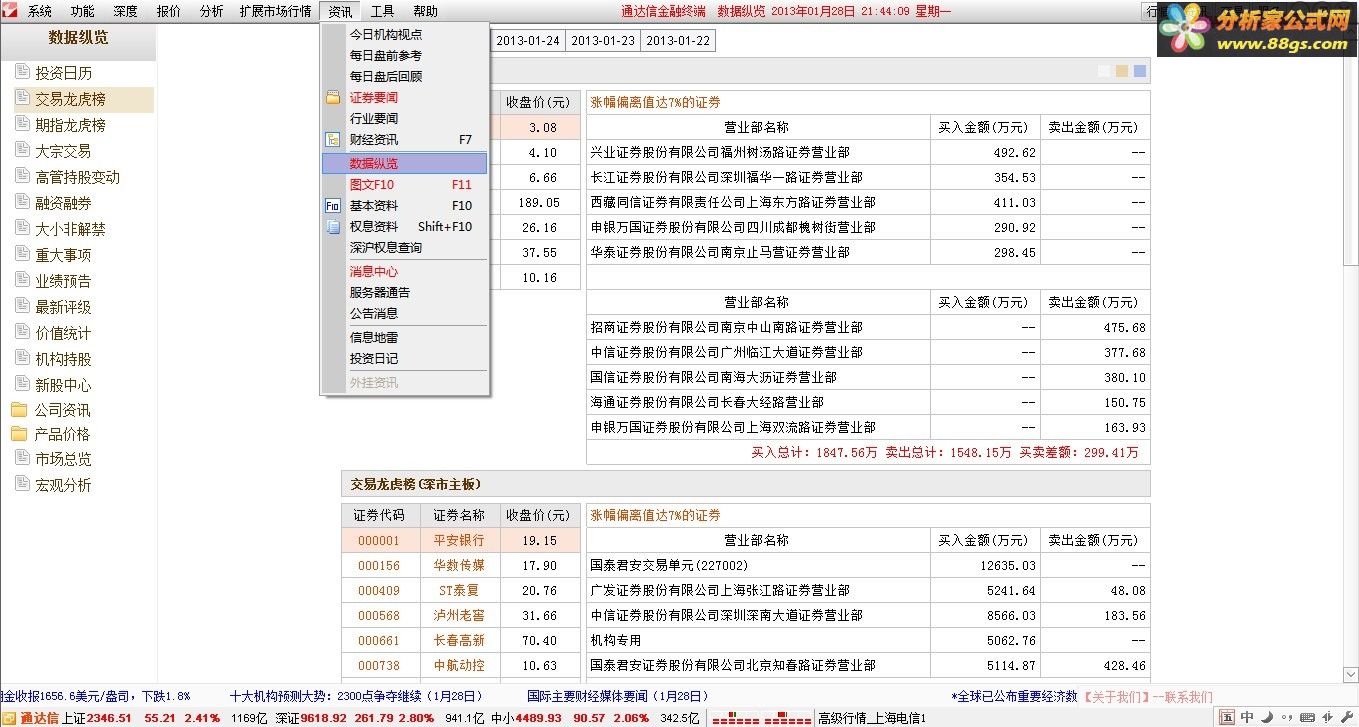Click the page icon beside 大小非解禁

22,229
